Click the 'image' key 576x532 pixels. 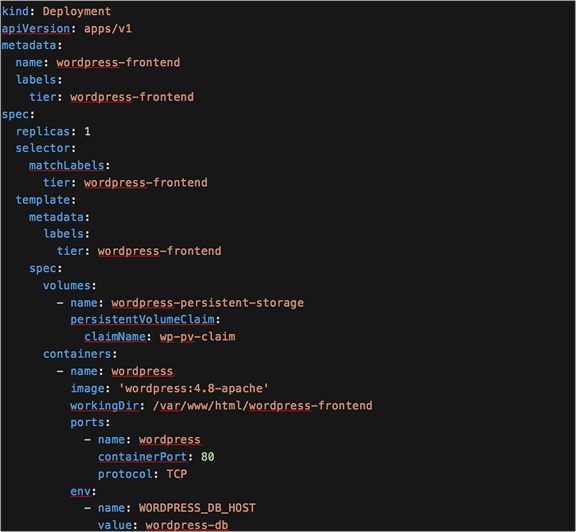pyautogui.click(x=87, y=388)
